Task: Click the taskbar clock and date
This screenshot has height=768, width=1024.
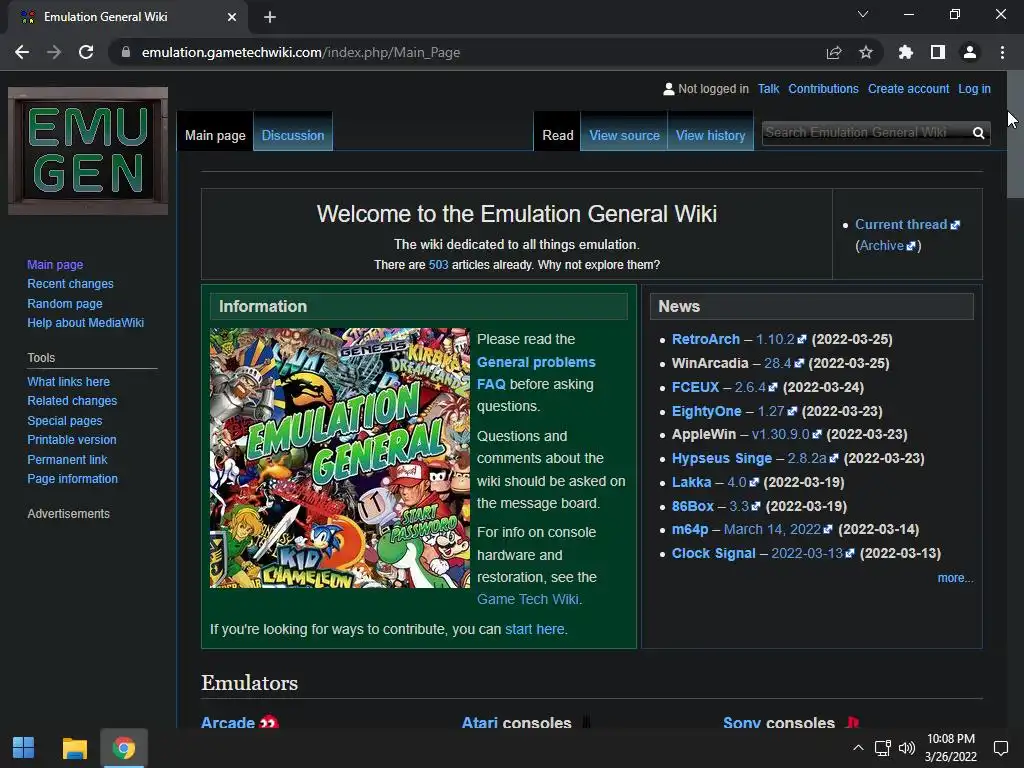Action: pyautogui.click(x=951, y=748)
